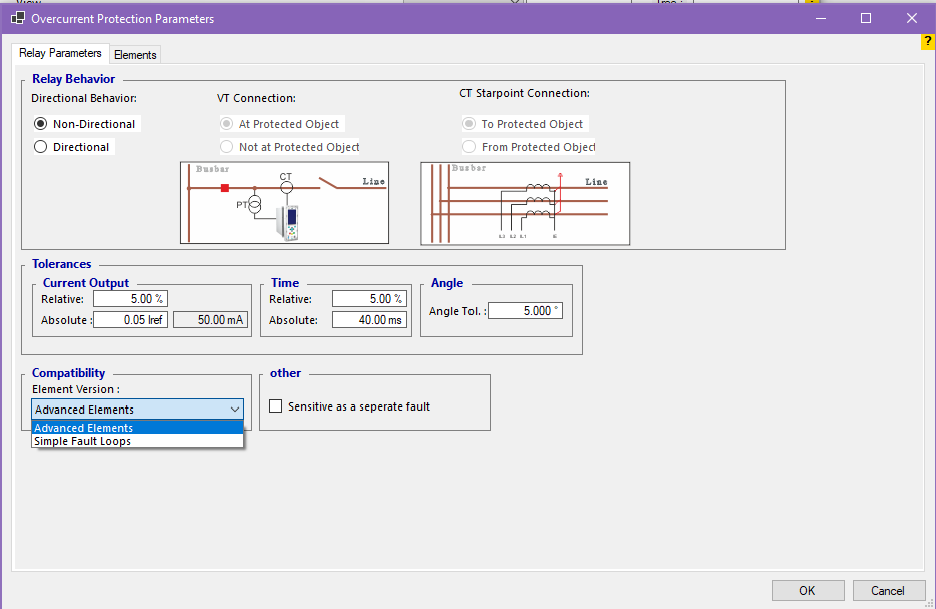
Task: Select the Directional radio button
Action: click(41, 147)
